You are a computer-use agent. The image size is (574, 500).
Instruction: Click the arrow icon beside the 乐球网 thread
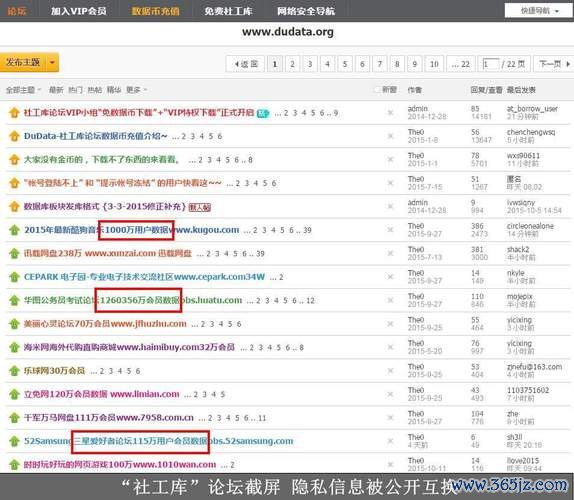[14, 371]
